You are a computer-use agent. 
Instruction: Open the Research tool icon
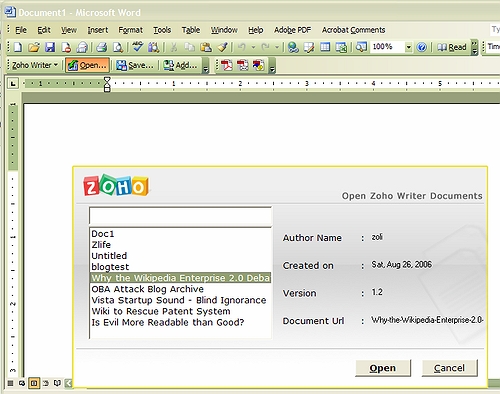click(x=154, y=47)
